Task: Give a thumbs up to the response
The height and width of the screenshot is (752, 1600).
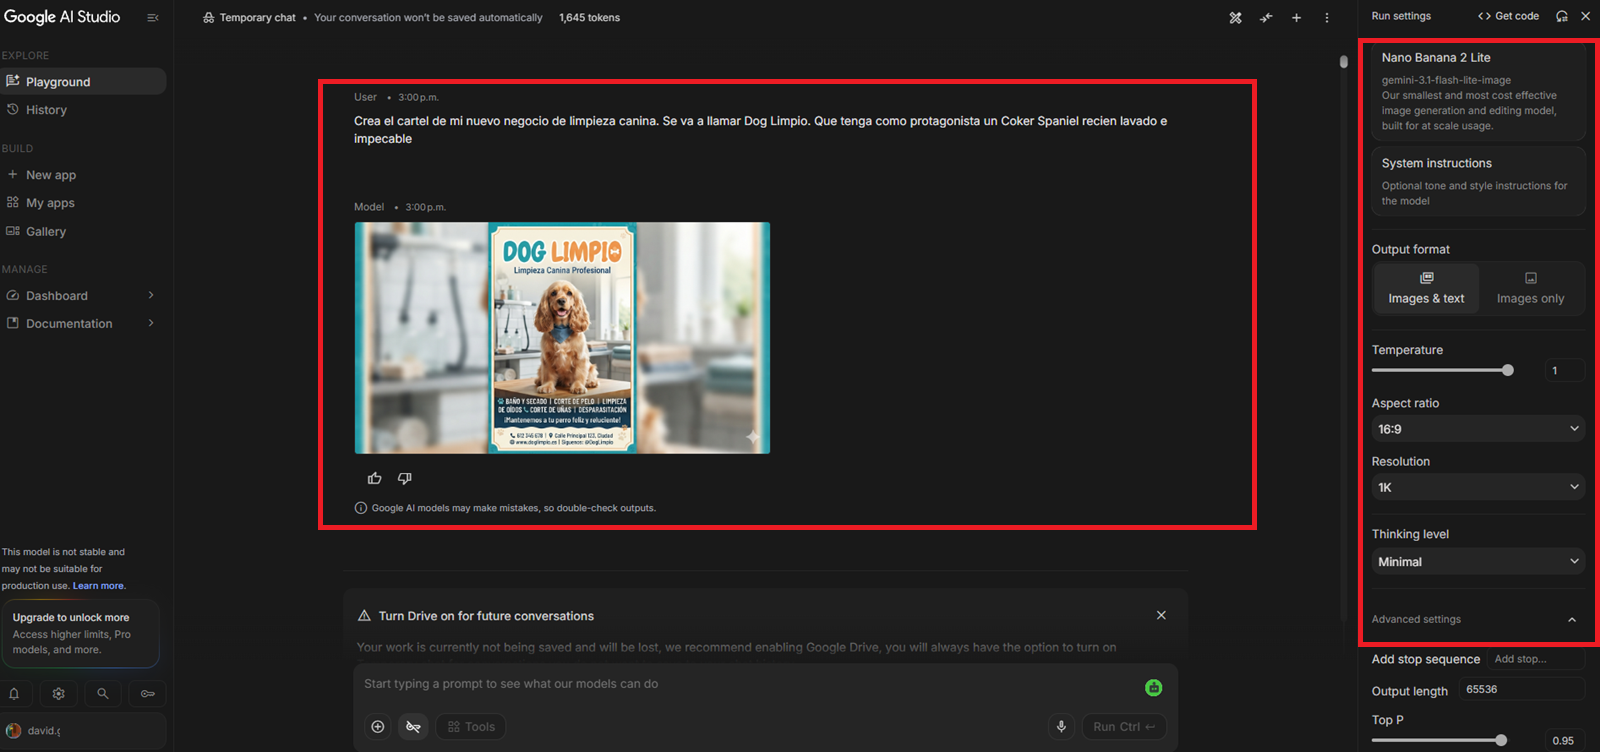Action: (375, 478)
